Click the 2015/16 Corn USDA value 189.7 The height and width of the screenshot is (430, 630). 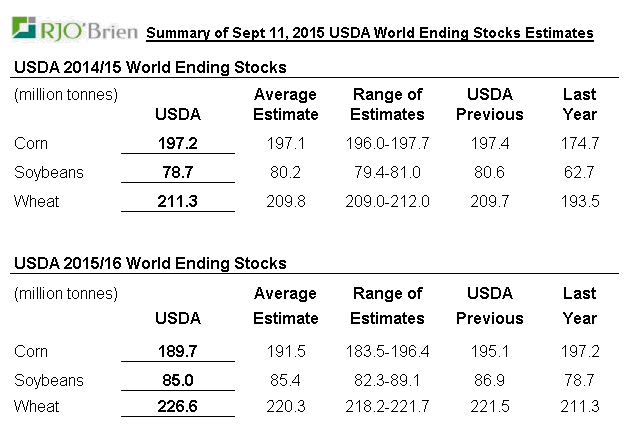tap(178, 351)
